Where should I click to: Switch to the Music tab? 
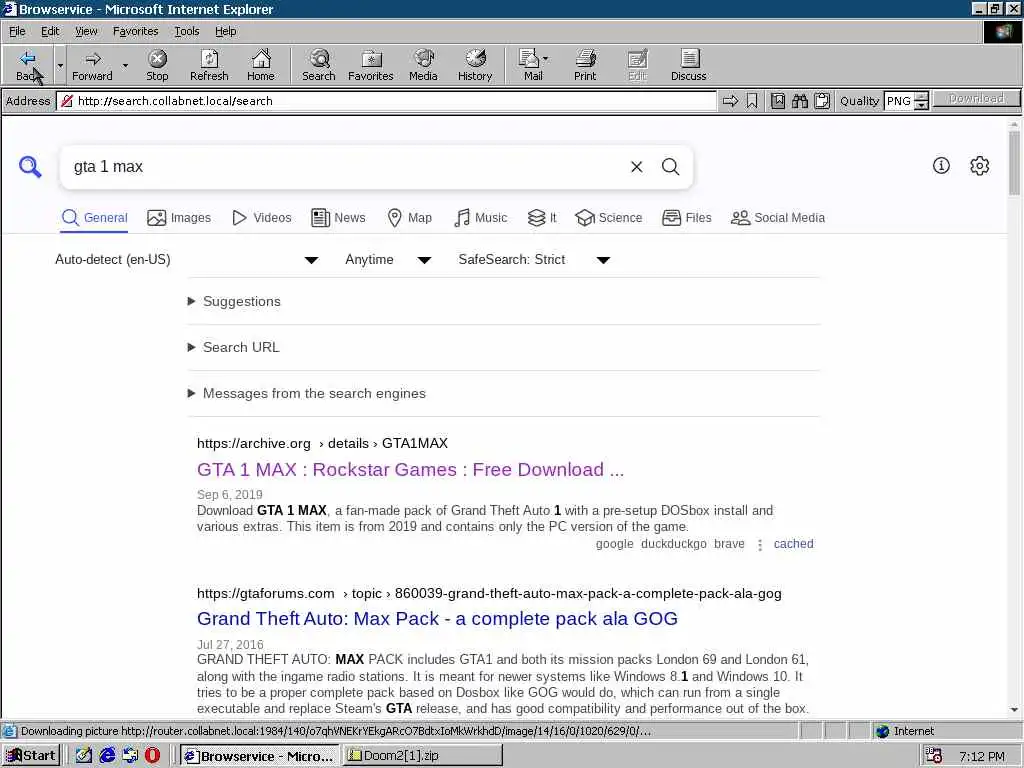[480, 217]
